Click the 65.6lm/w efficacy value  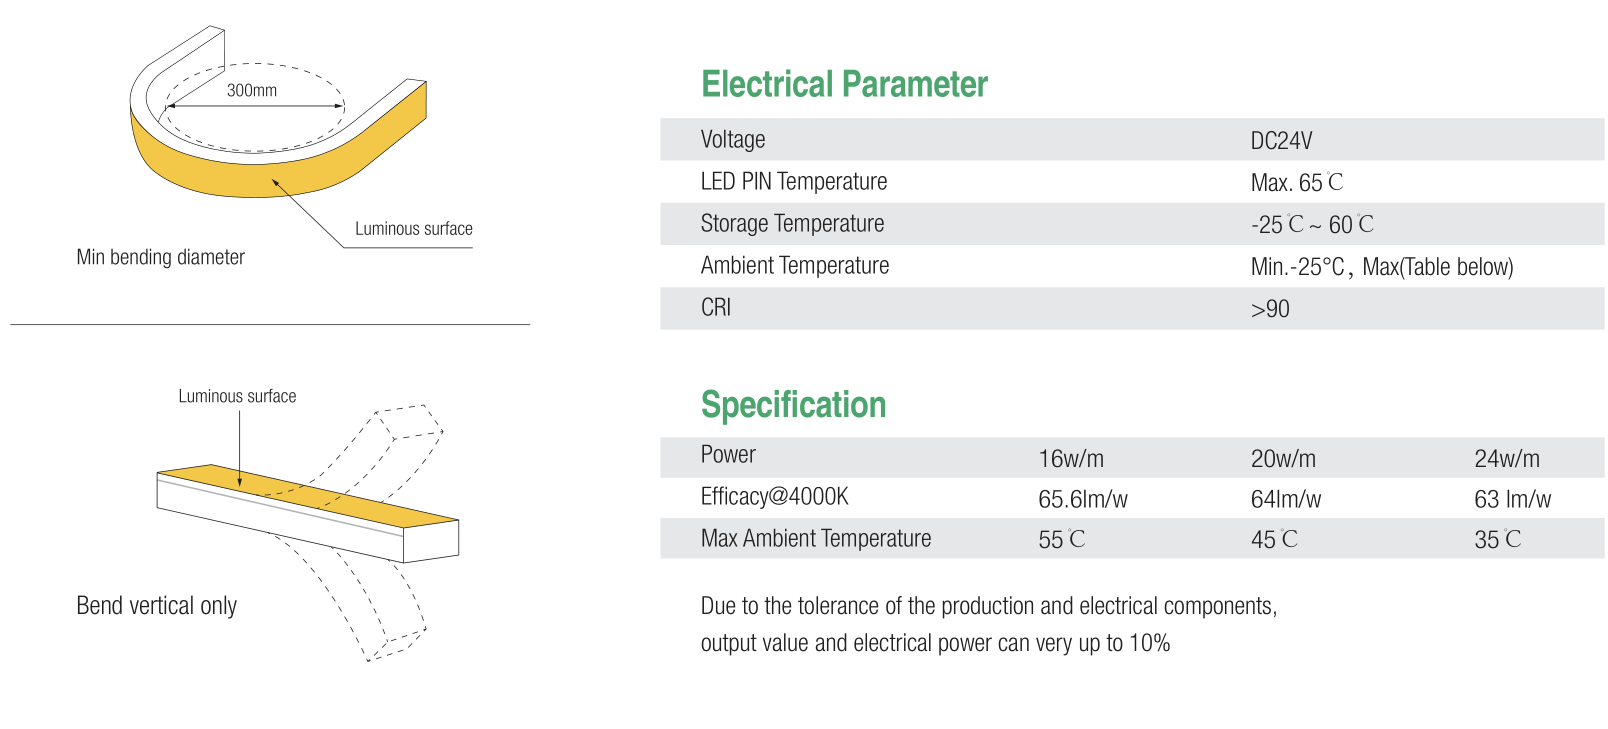pos(1083,499)
